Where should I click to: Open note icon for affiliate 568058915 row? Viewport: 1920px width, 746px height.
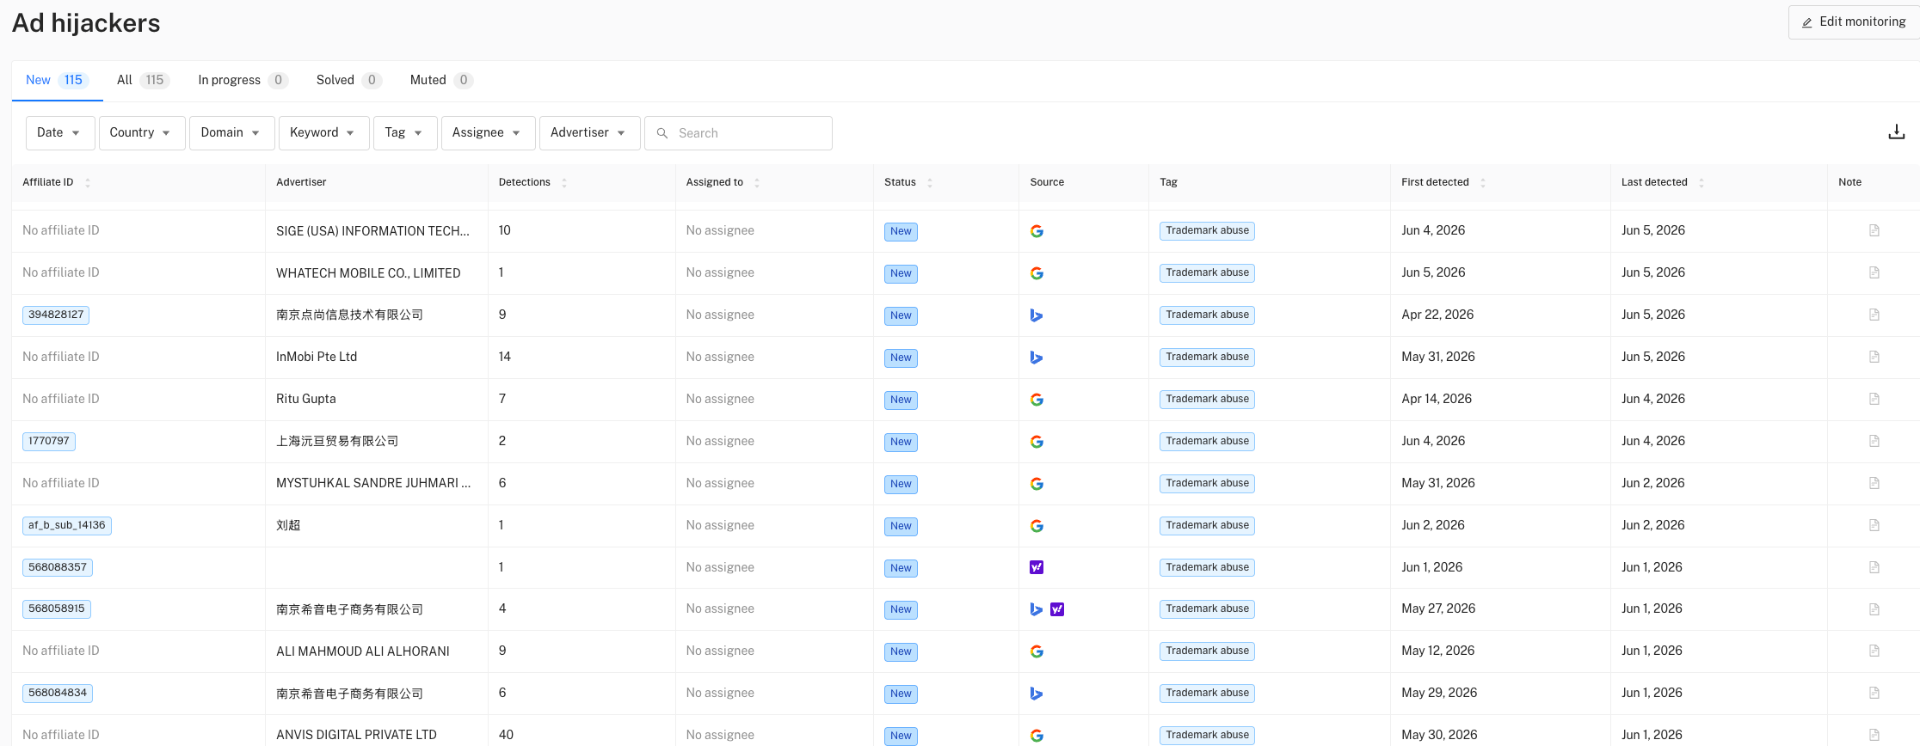[1874, 609]
